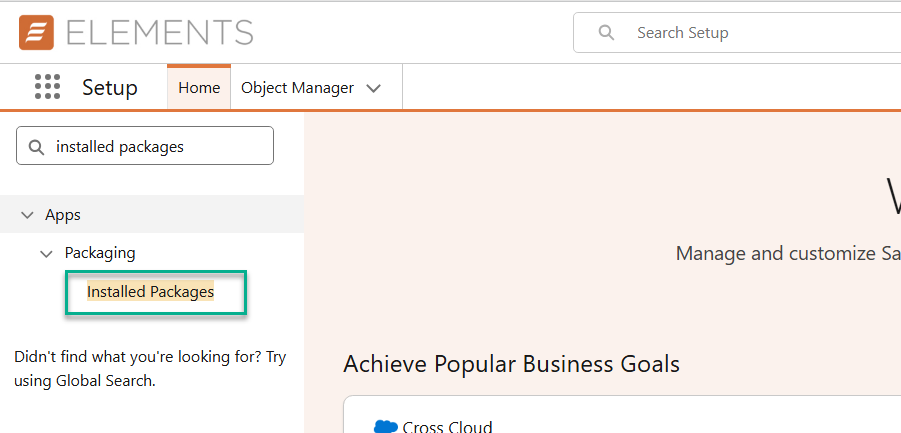Open the App Launcher dots grid
Viewport: 901px width, 433px height.
click(48, 87)
